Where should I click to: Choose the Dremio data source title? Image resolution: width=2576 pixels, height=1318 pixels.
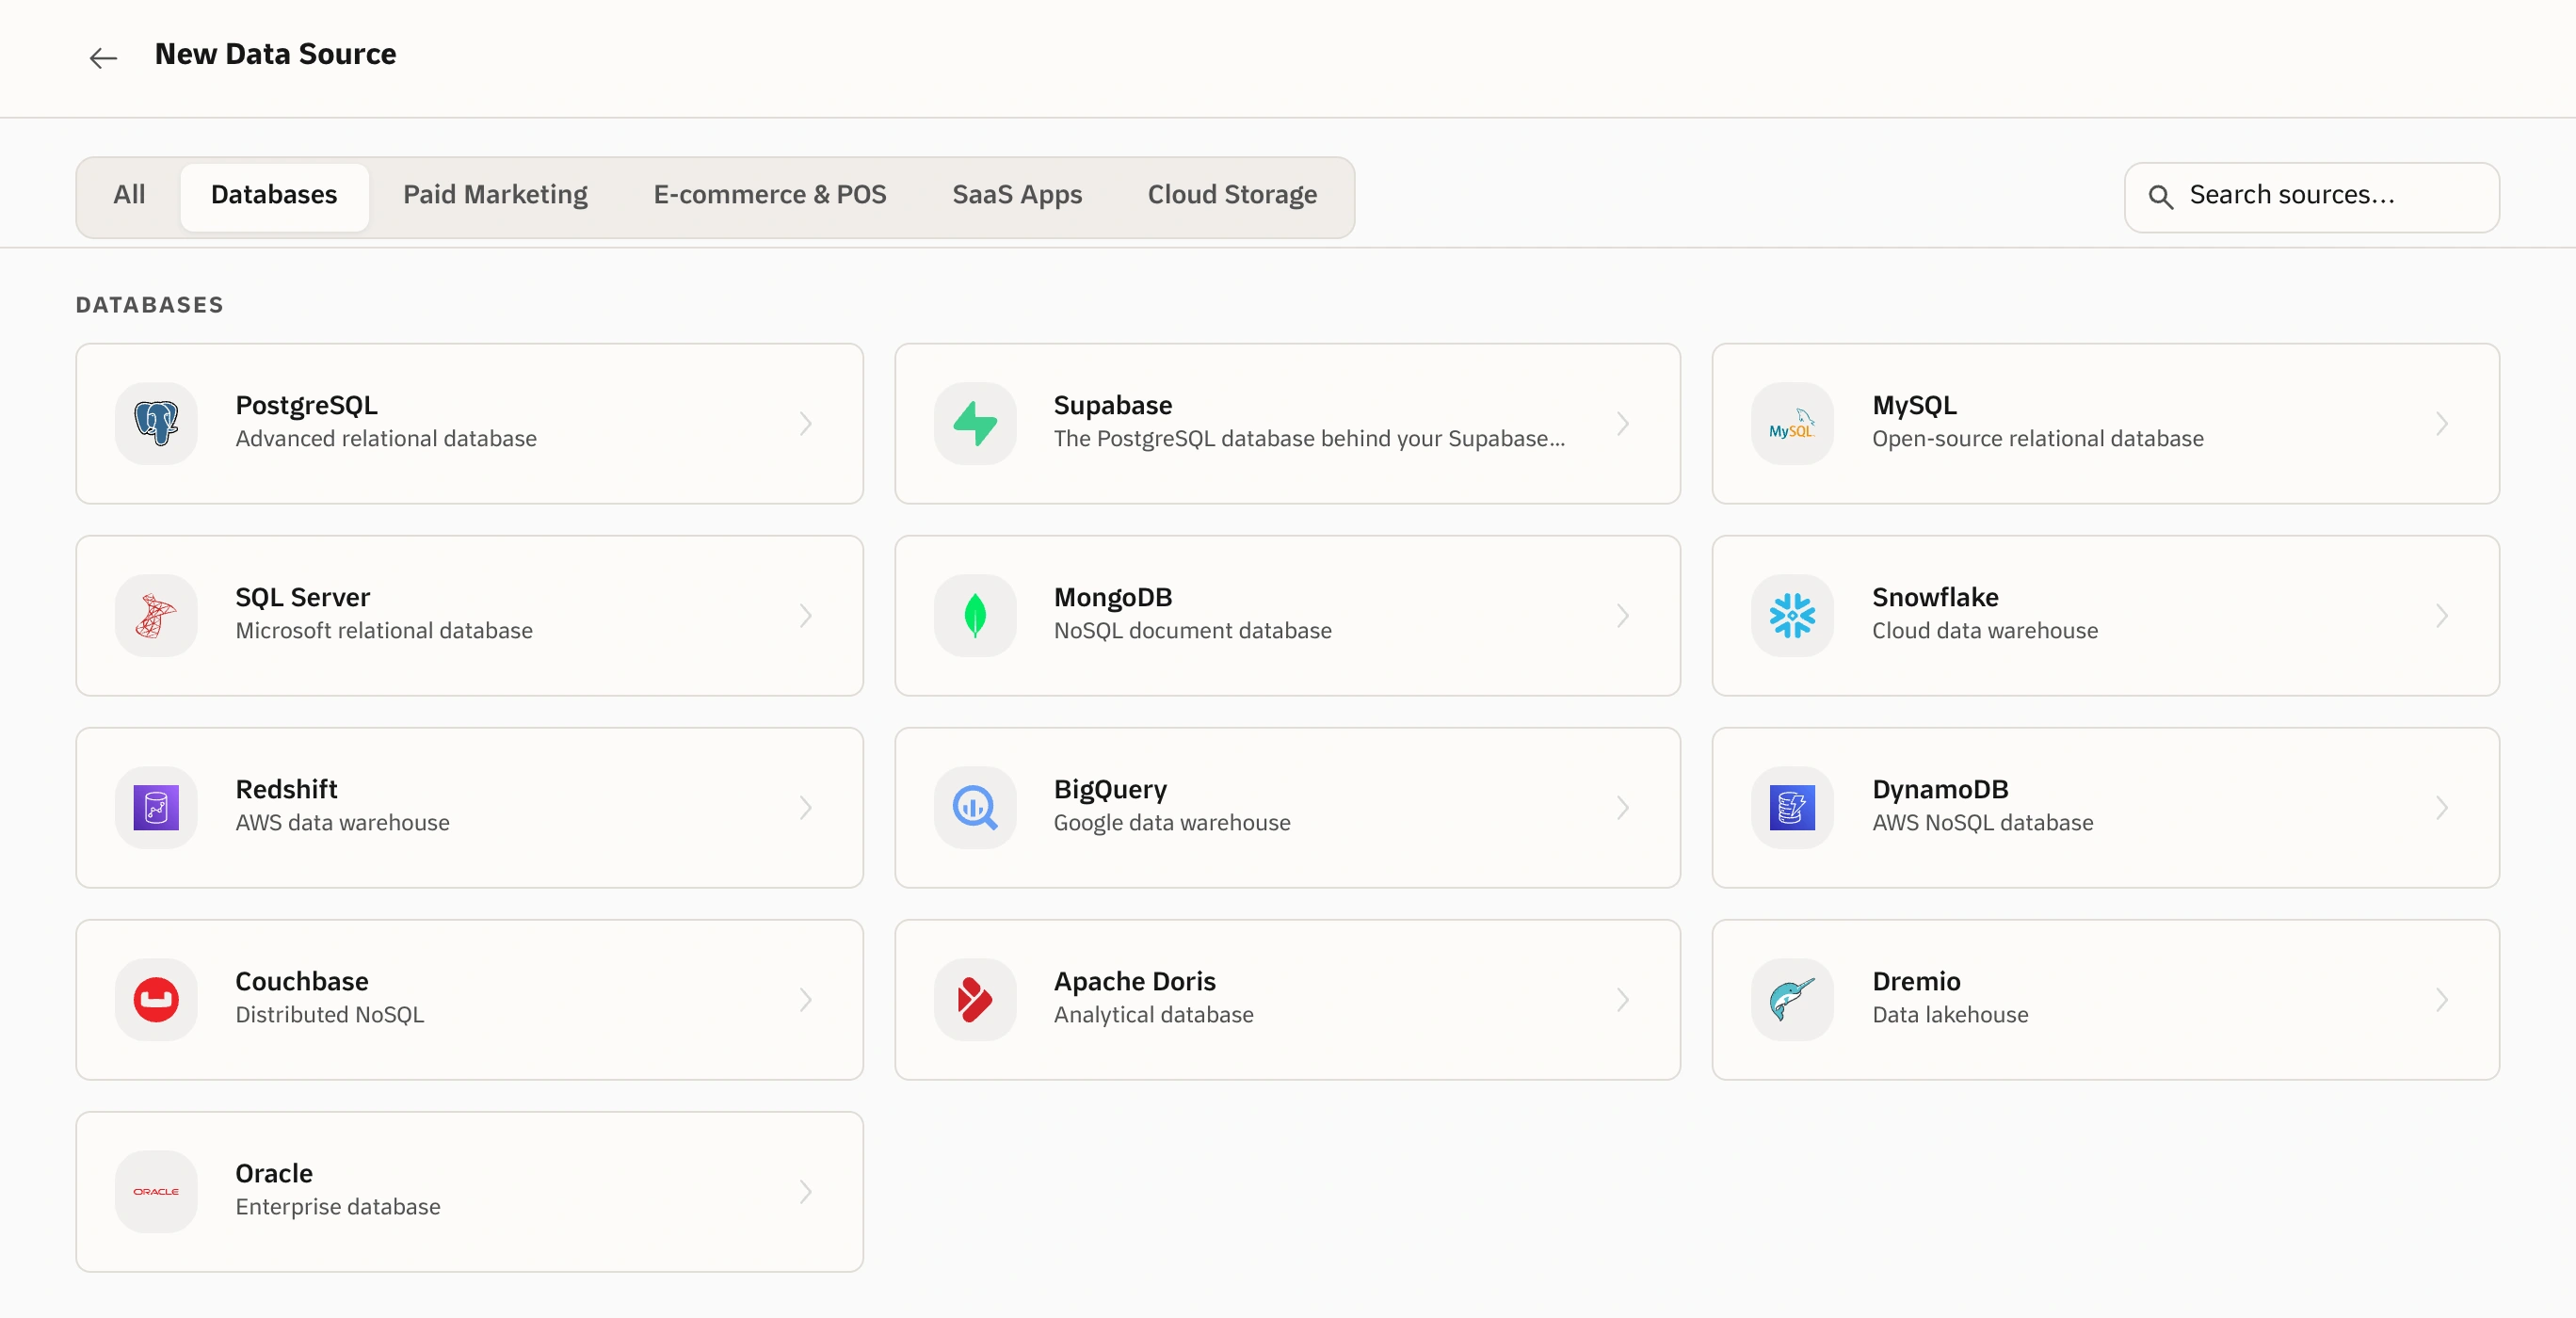[1916, 981]
